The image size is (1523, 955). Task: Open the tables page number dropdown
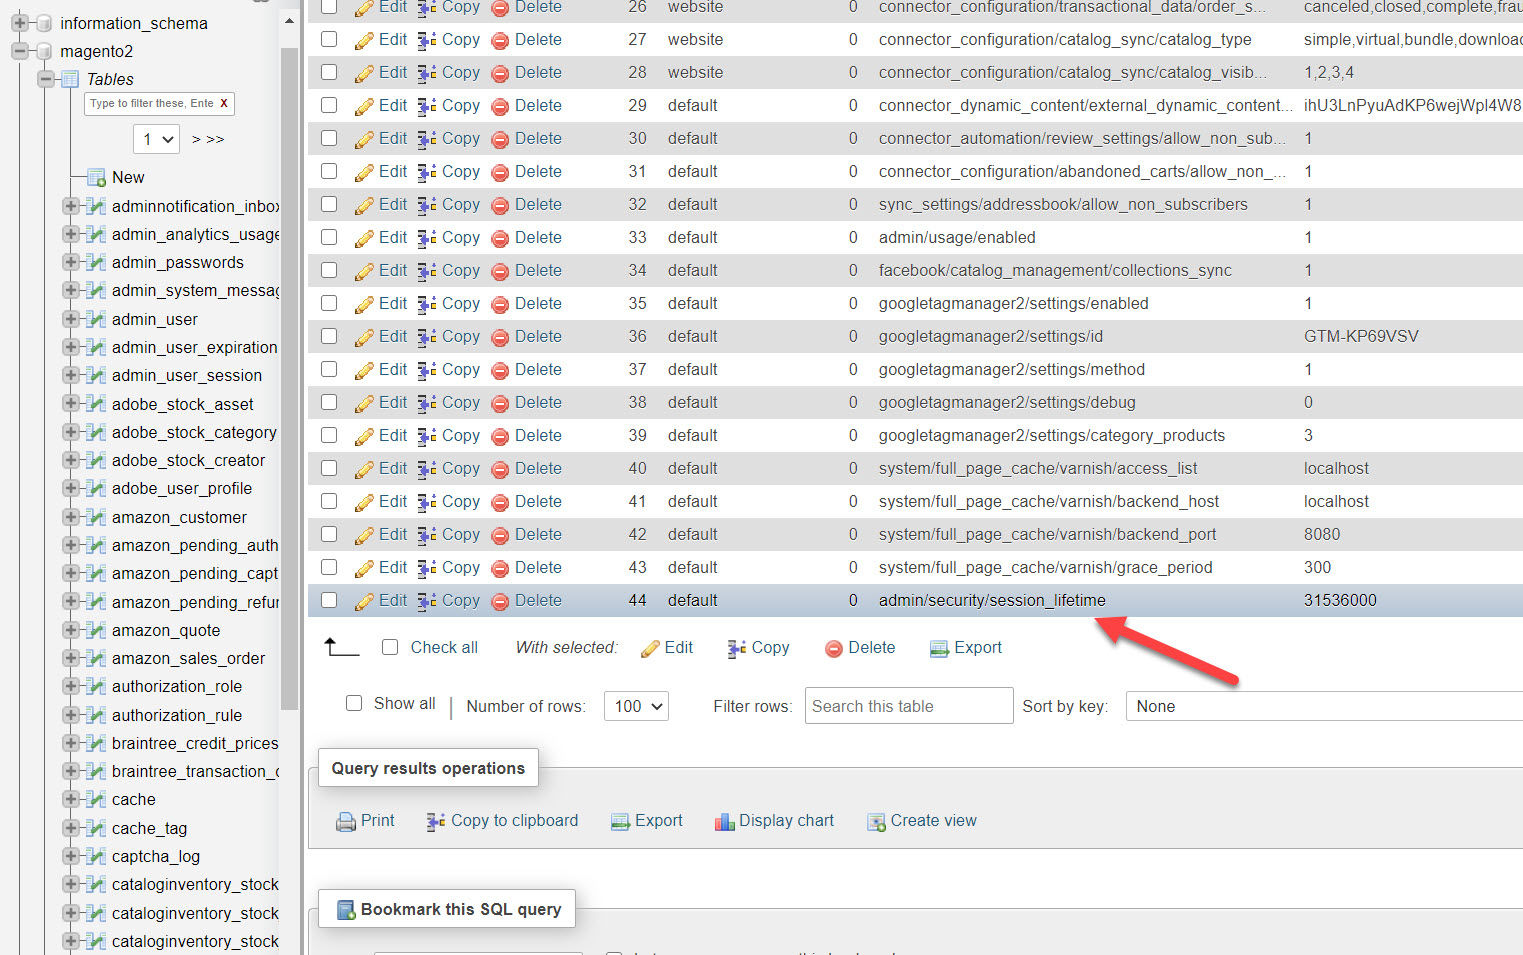tap(156, 139)
